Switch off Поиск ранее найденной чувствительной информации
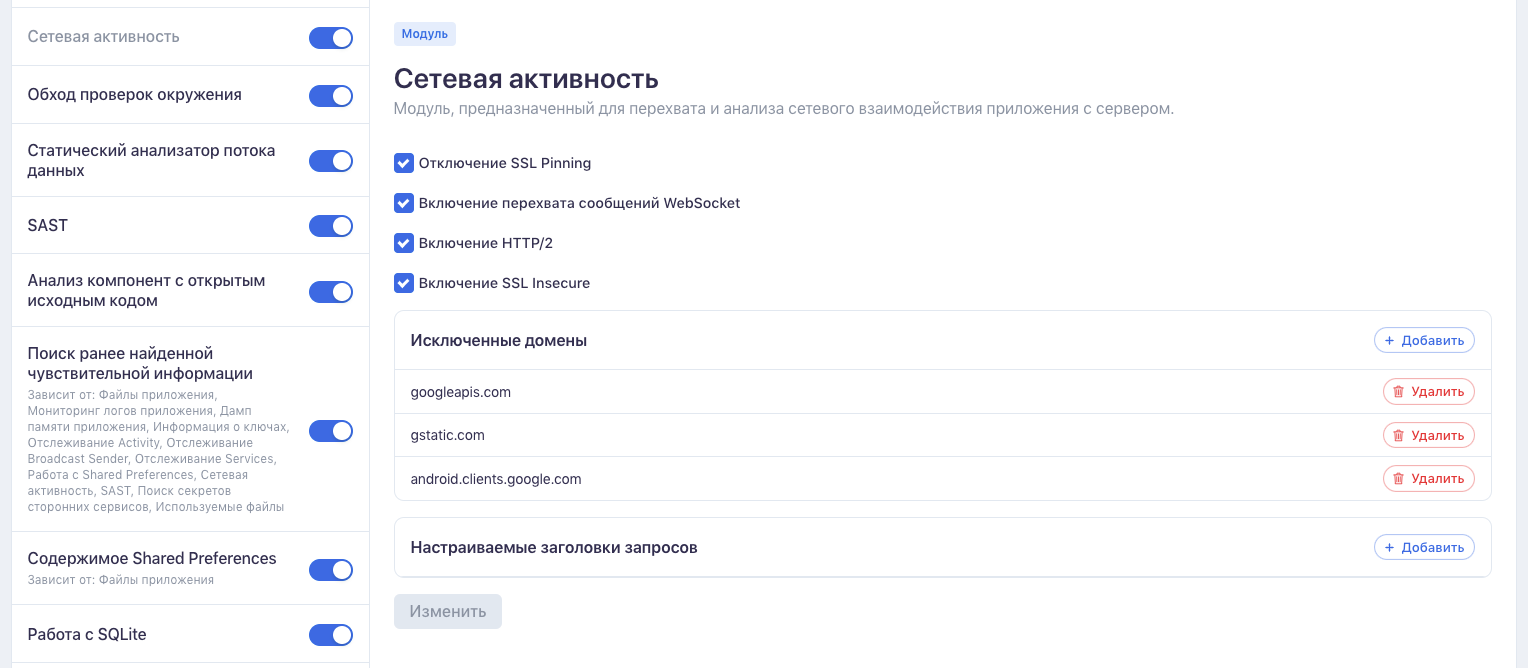The width and height of the screenshot is (1528, 668). 331,431
